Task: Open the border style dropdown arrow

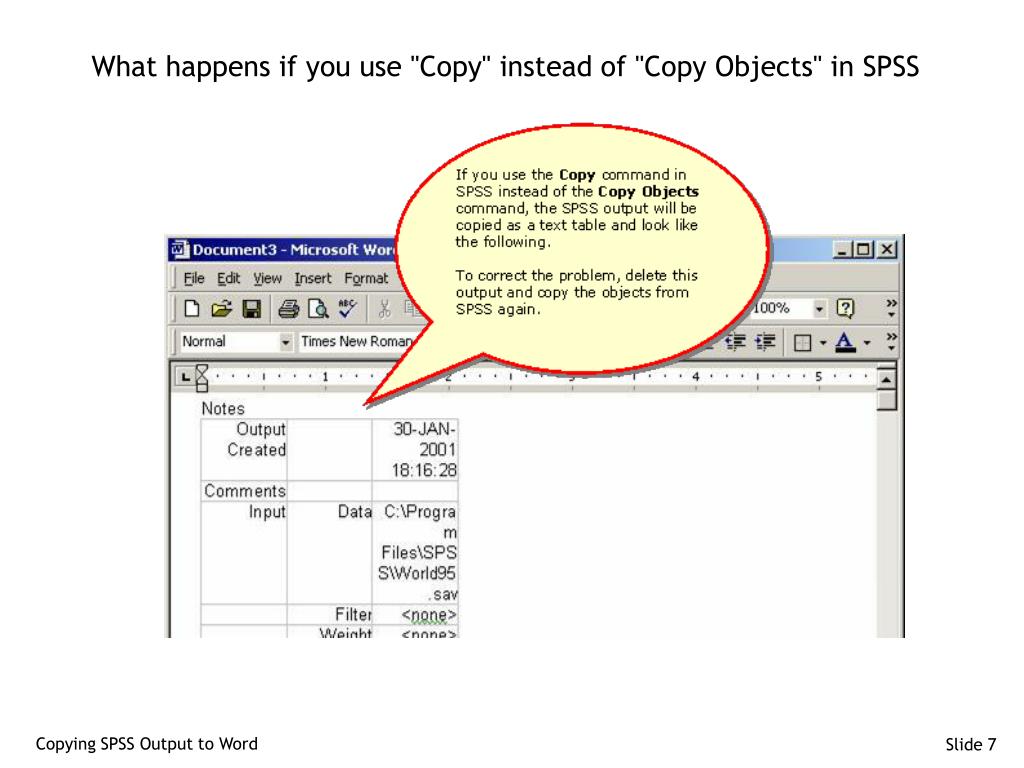Action: 823,342
